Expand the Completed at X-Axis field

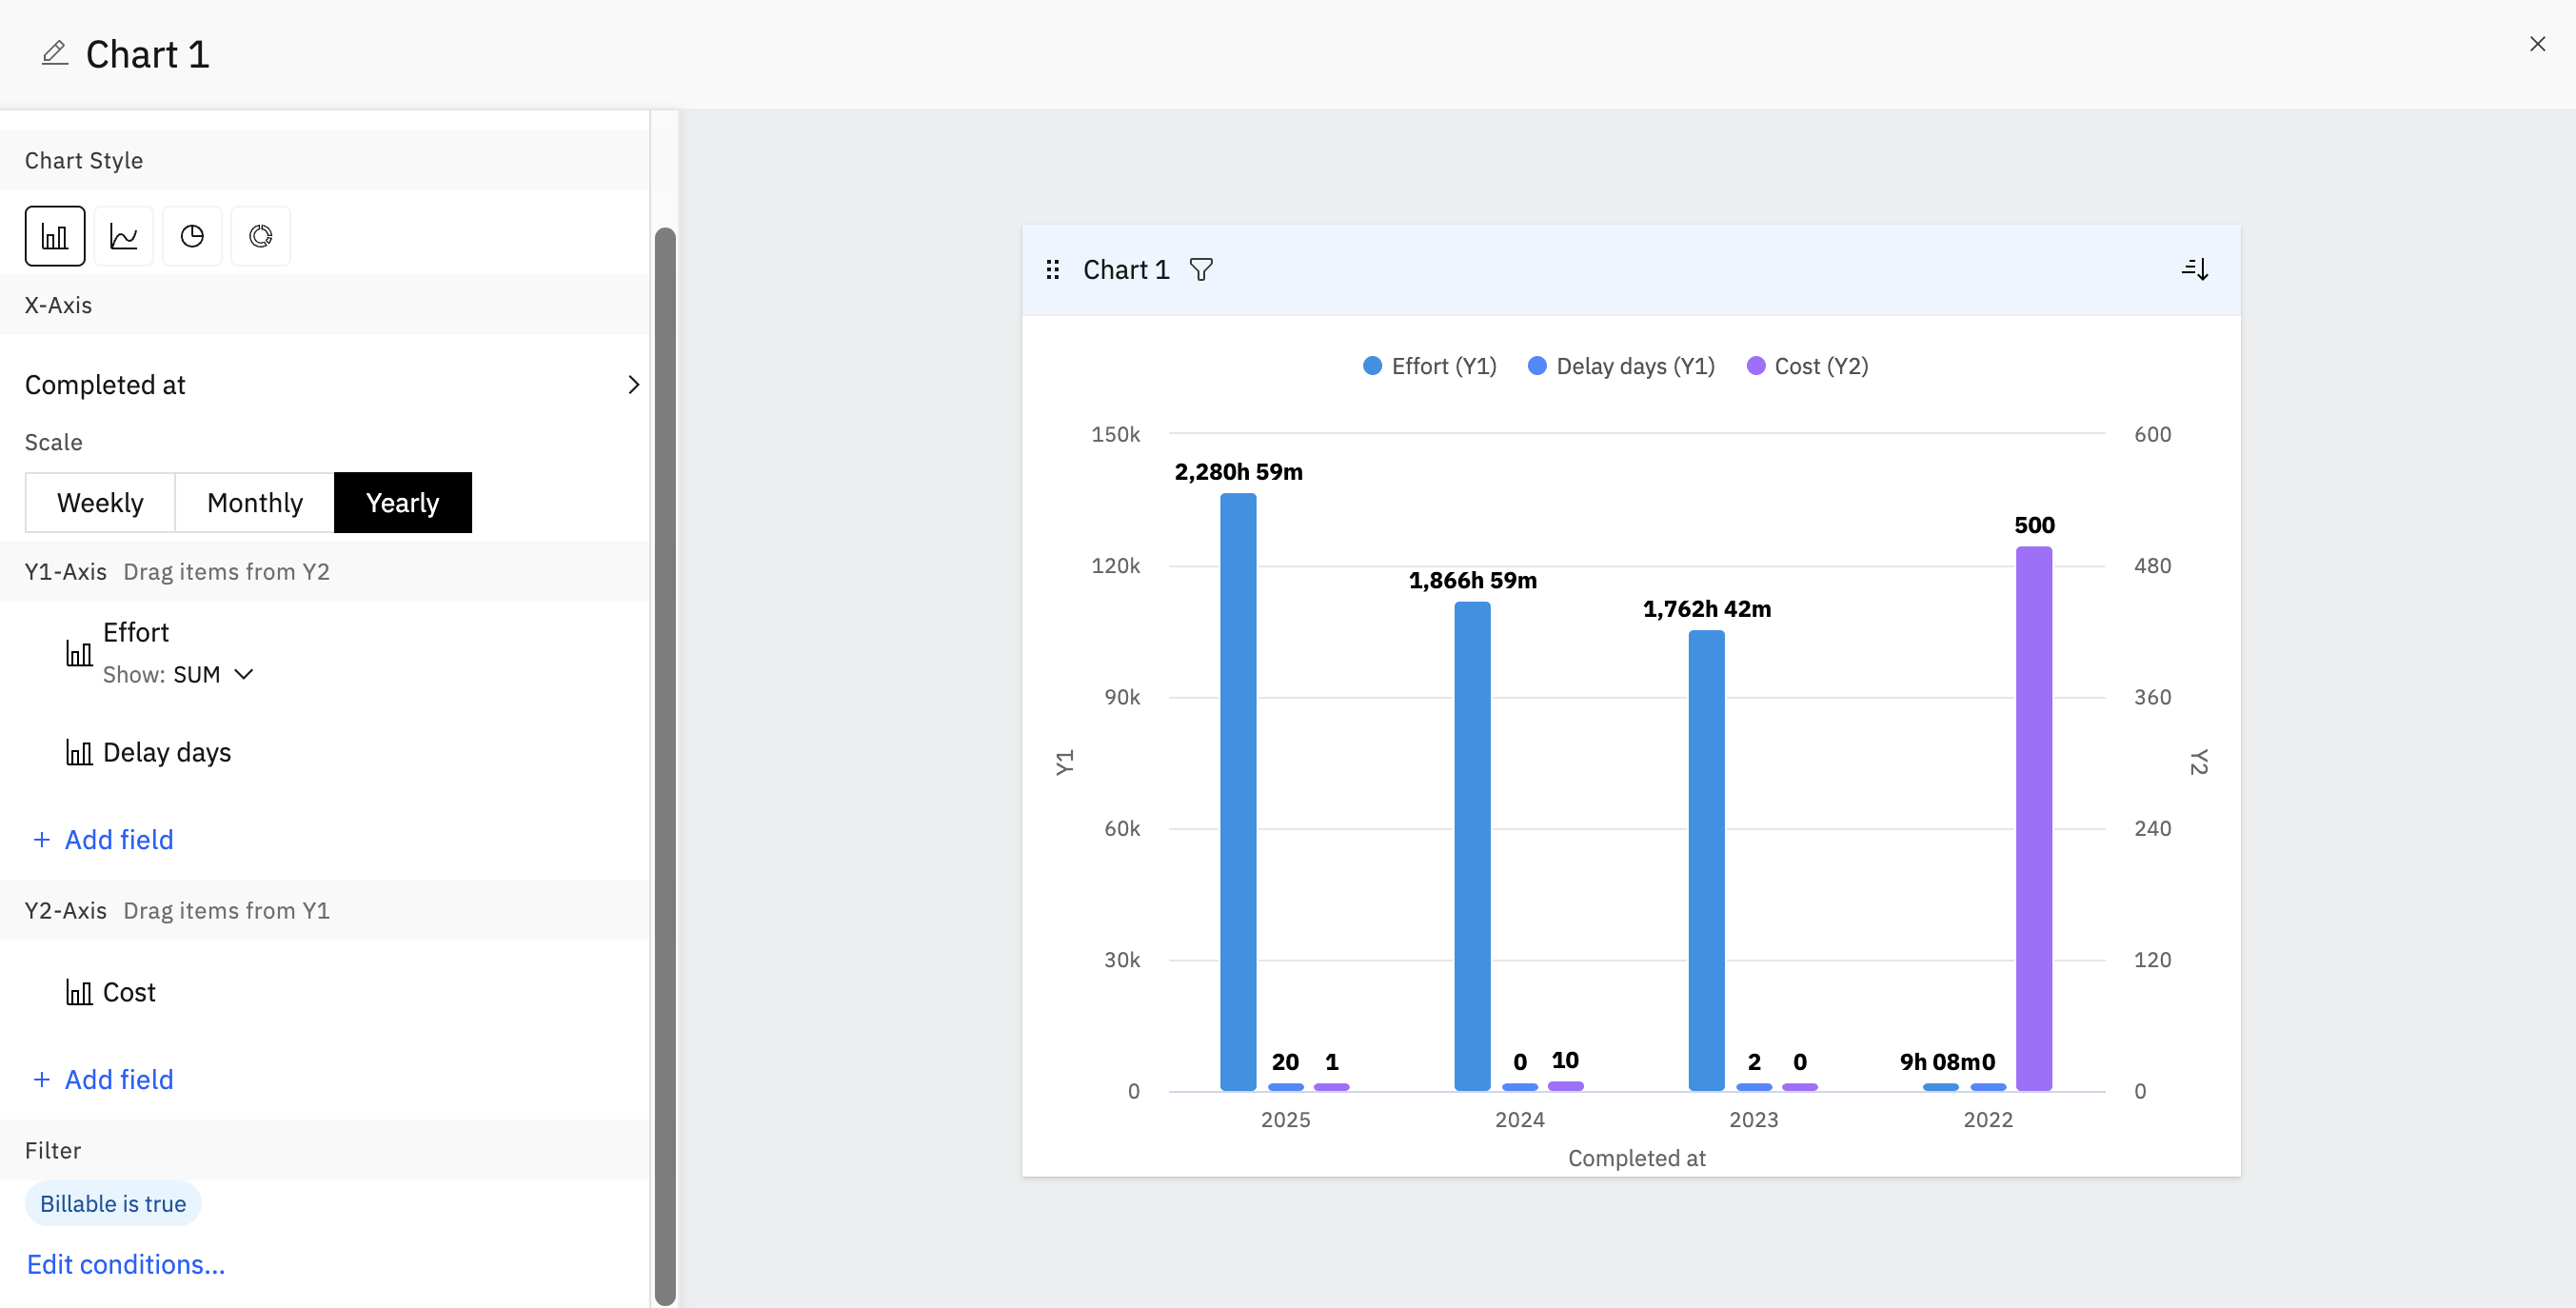pos(632,385)
